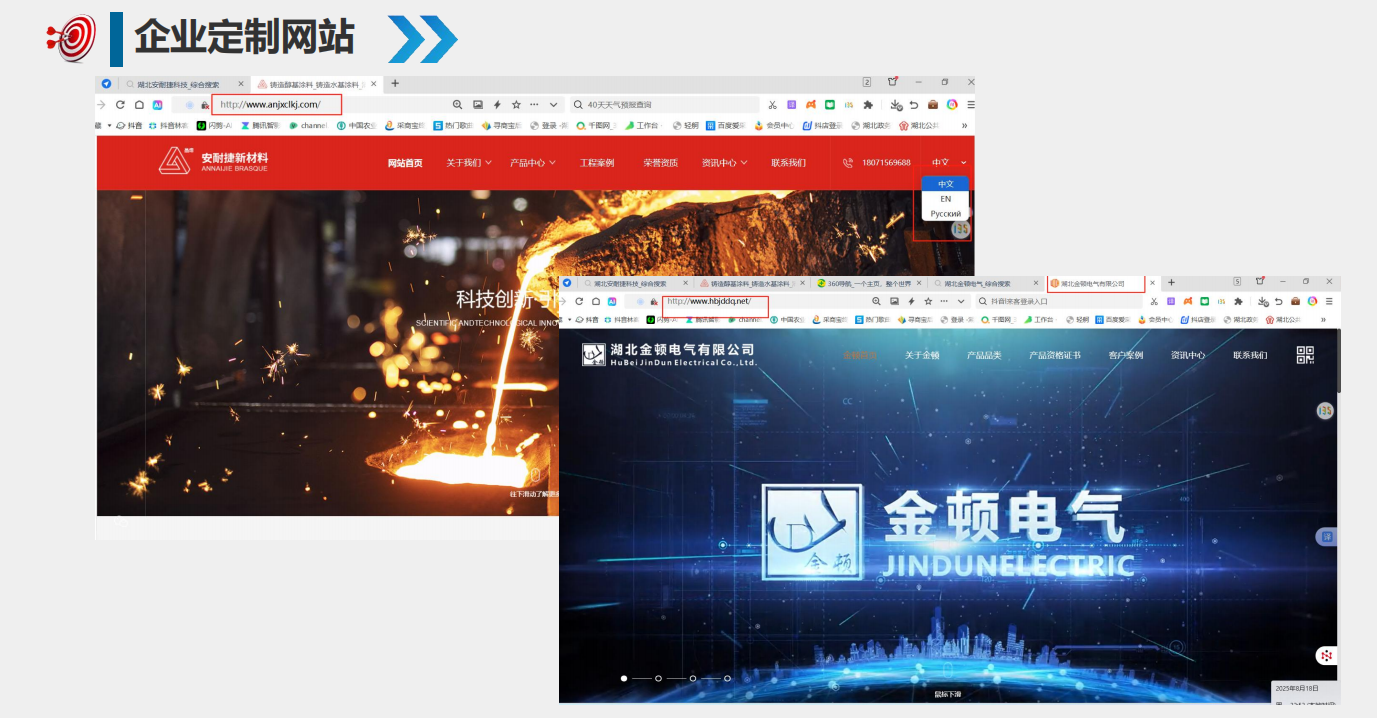The width and height of the screenshot is (1377, 718).
Task: Expand the address bar chevron in the Jindun browser
Action: [961, 301]
